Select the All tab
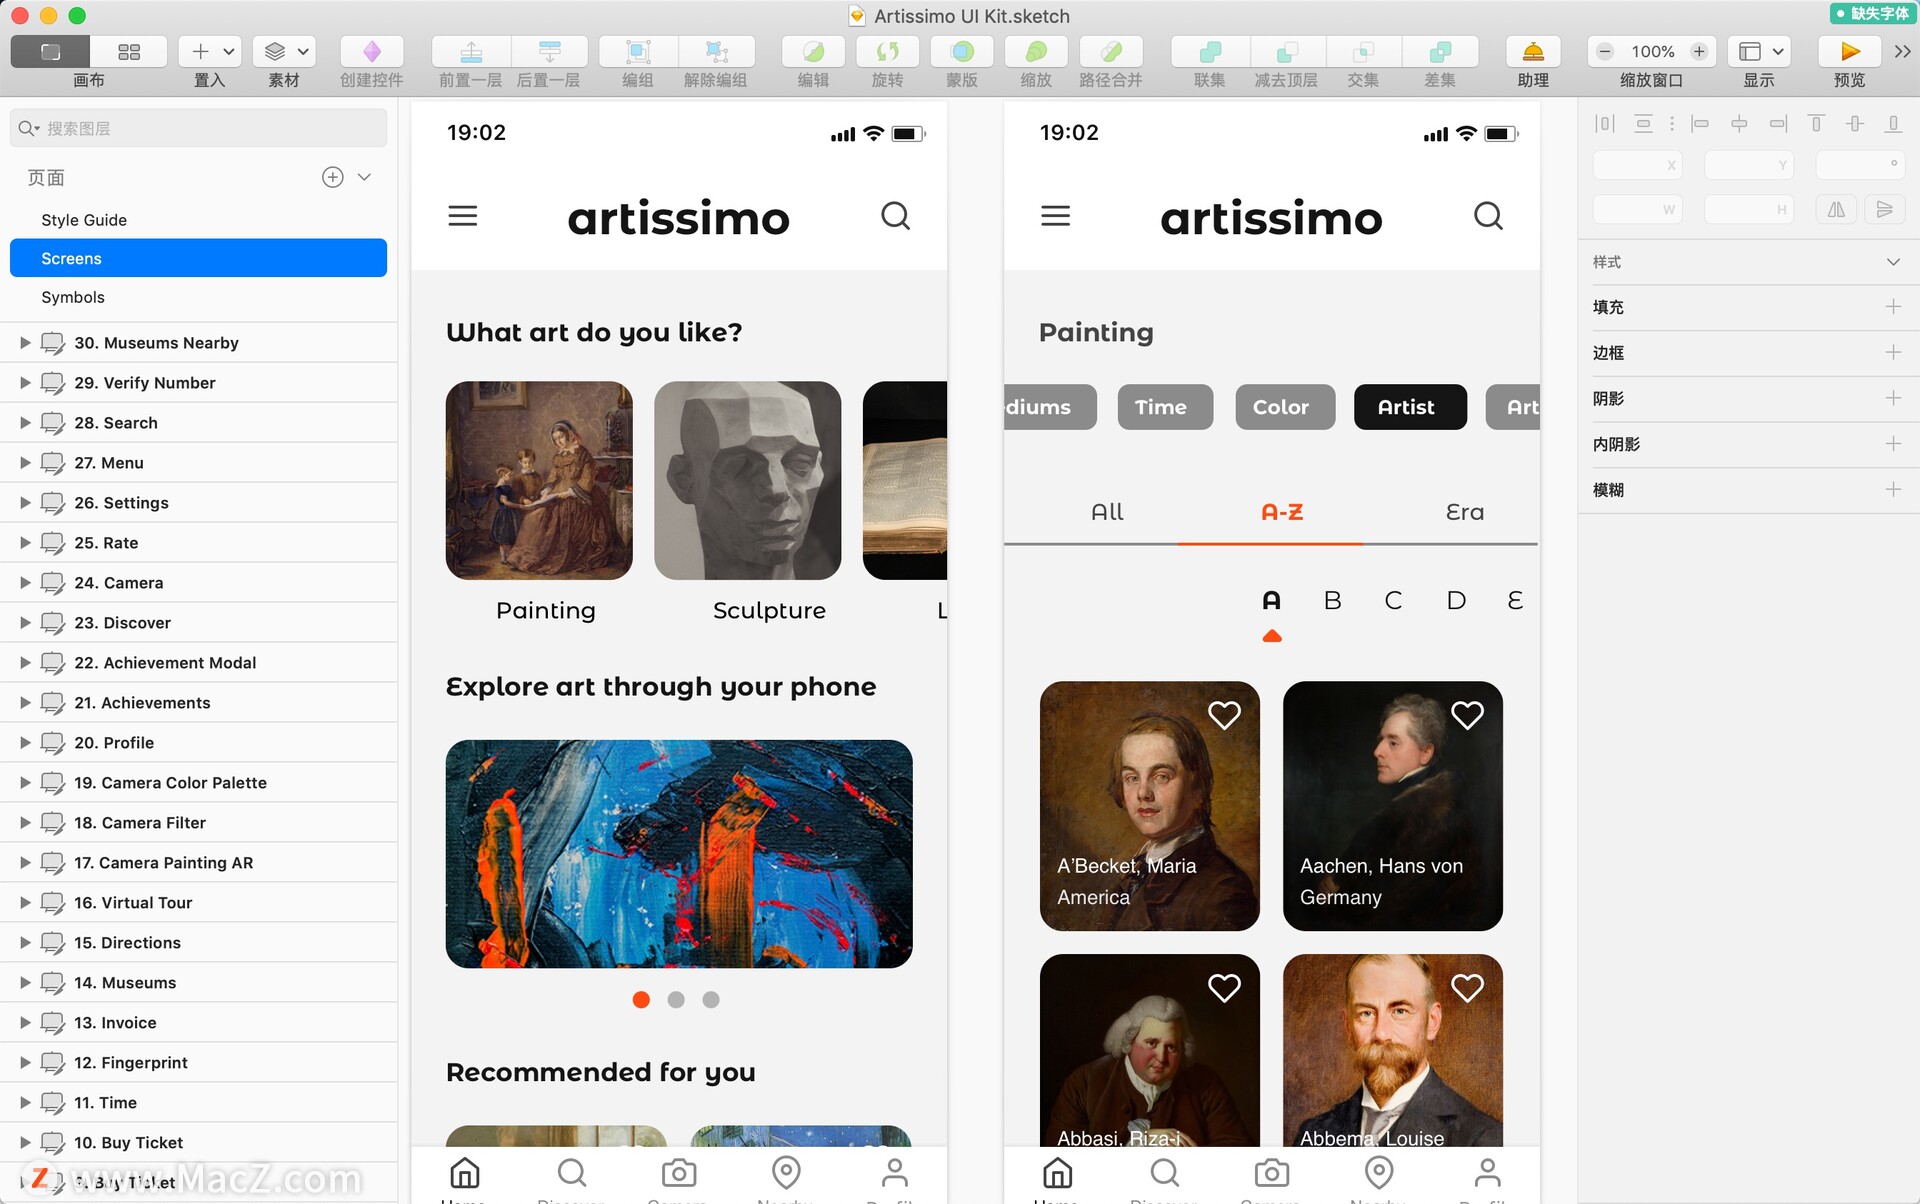Screen dimensions: 1920x1204 (x=1107, y=512)
